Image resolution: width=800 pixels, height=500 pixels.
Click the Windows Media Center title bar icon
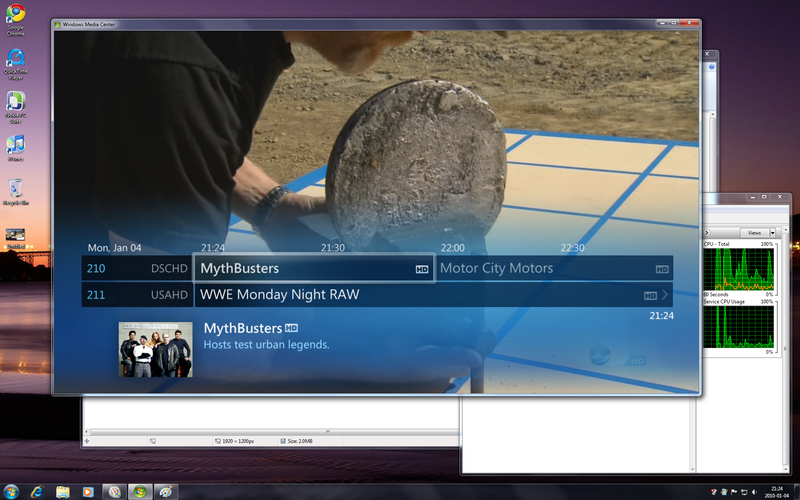pos(57,24)
